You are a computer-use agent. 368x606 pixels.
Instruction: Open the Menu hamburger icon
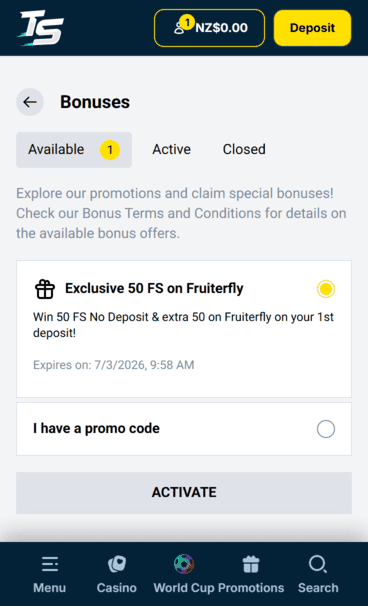[x=49, y=565]
